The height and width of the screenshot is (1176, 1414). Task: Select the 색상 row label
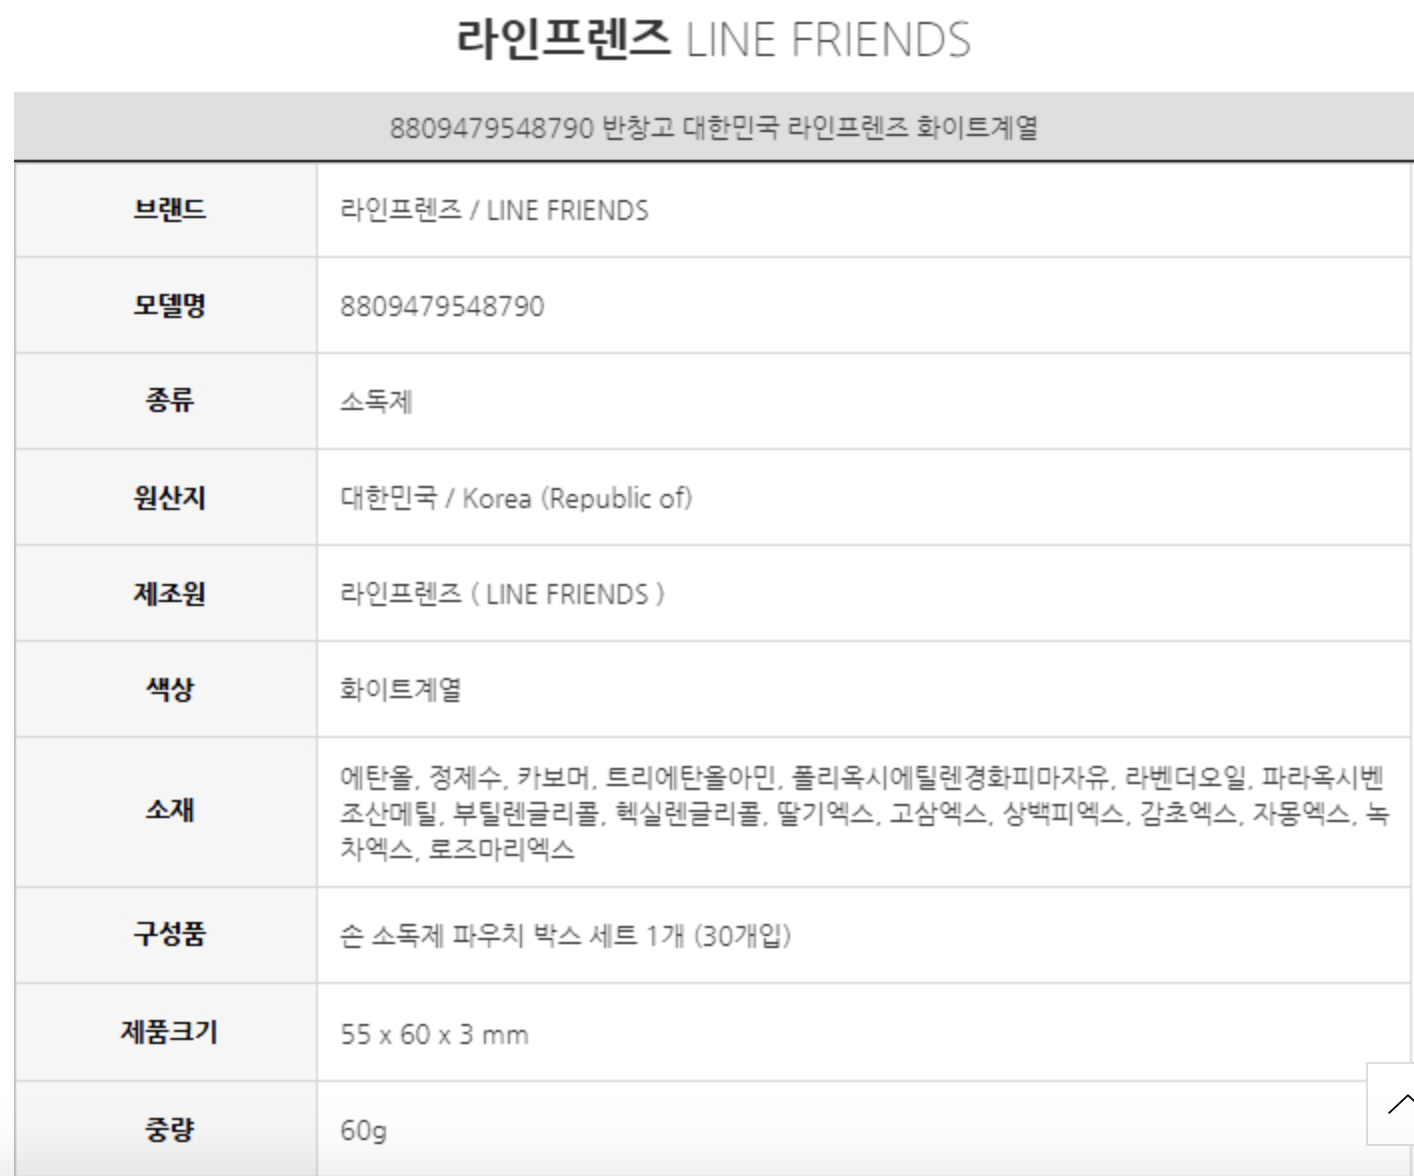tap(169, 689)
